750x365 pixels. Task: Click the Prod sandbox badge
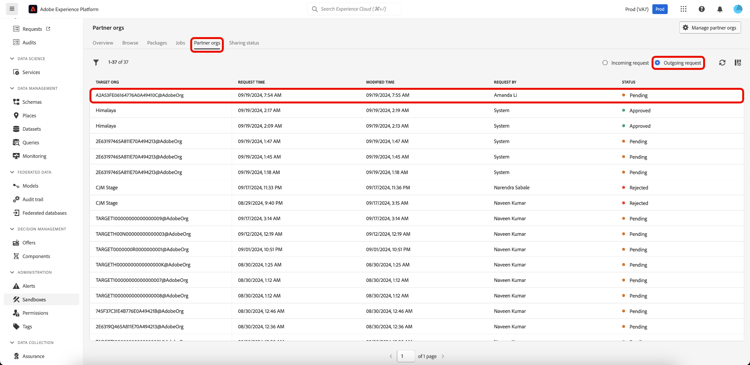tap(660, 9)
